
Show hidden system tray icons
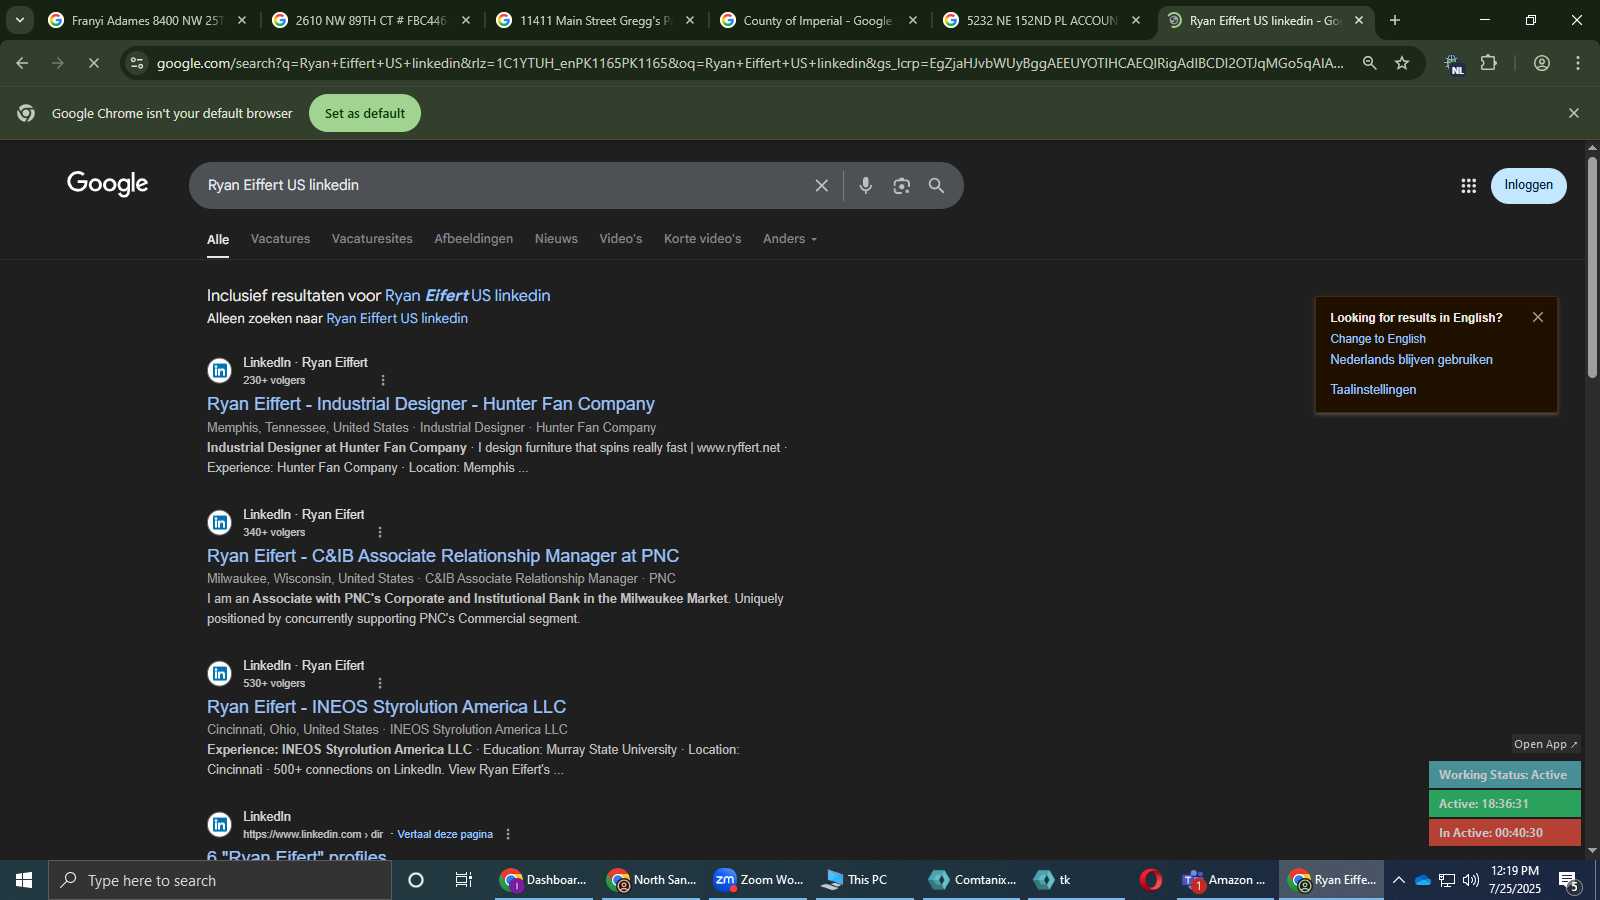point(1398,880)
